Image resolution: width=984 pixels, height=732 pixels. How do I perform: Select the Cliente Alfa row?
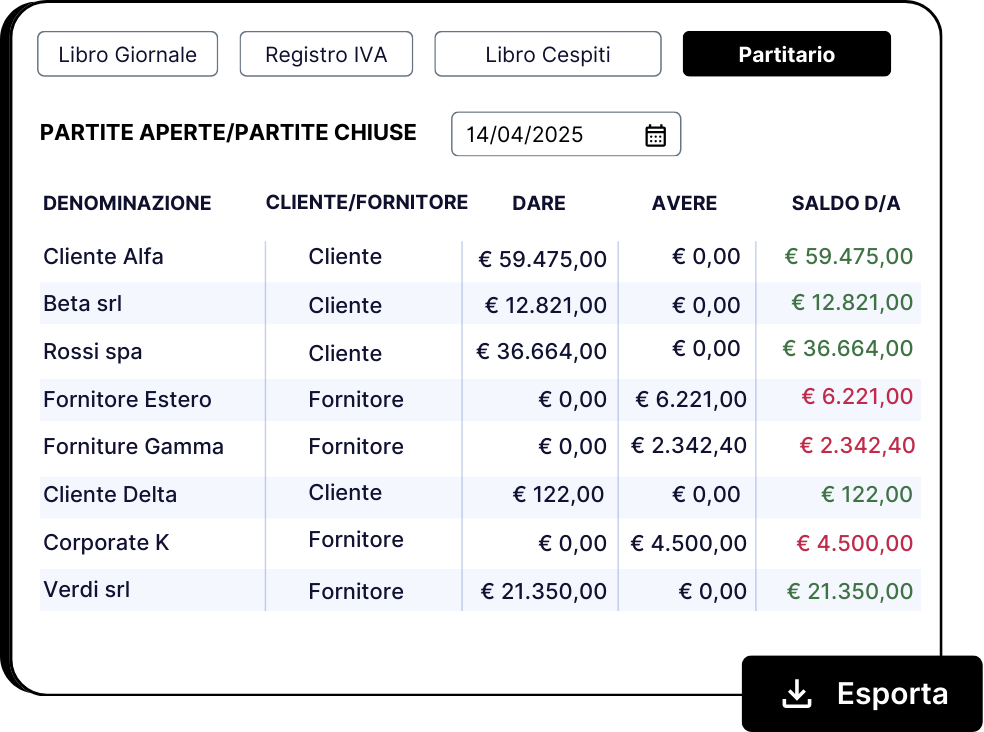[480, 257]
